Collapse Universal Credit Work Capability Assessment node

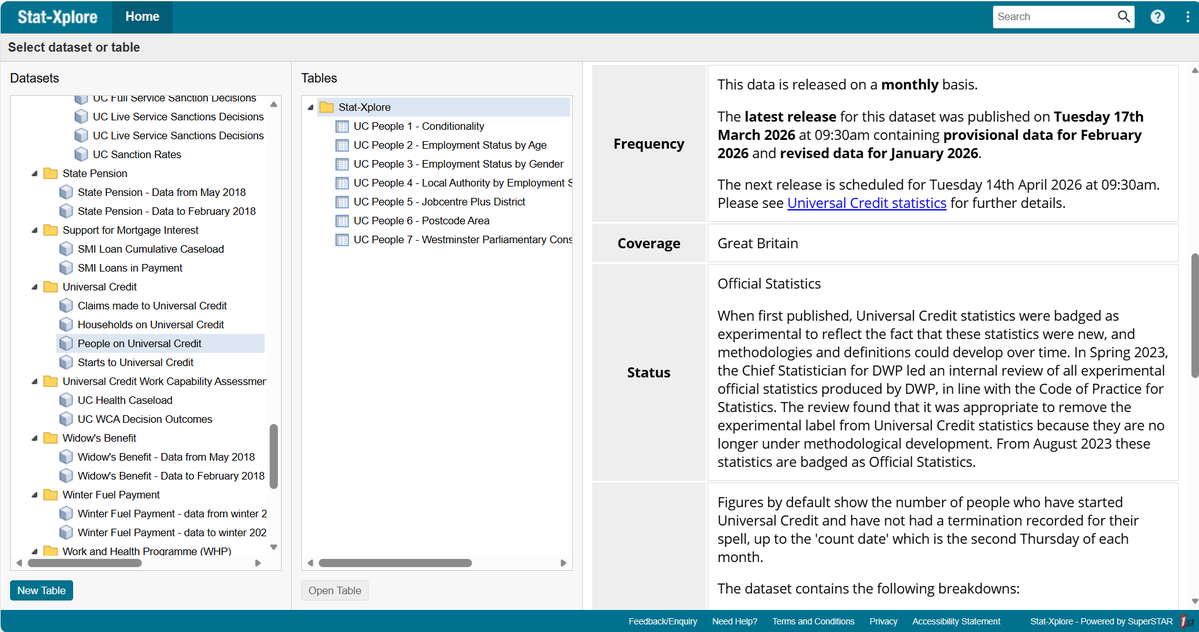[34, 381]
